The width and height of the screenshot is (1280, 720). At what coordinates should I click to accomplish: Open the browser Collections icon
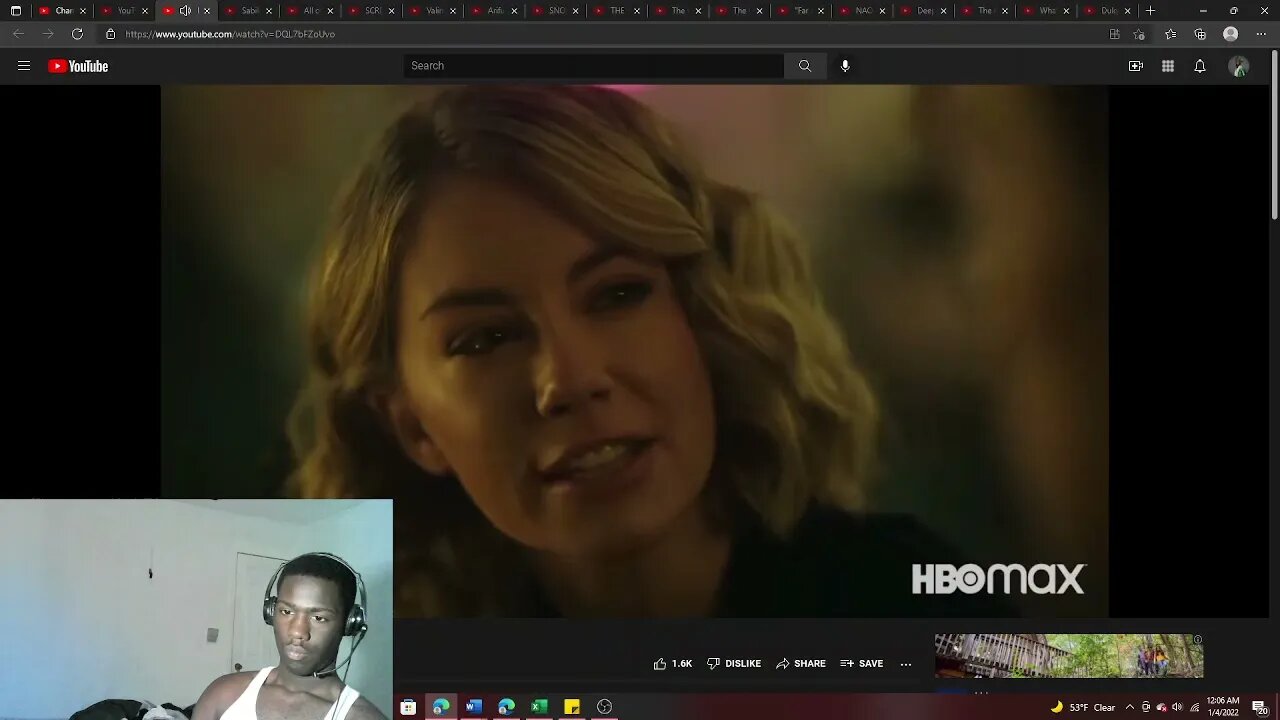pyautogui.click(x=1201, y=34)
